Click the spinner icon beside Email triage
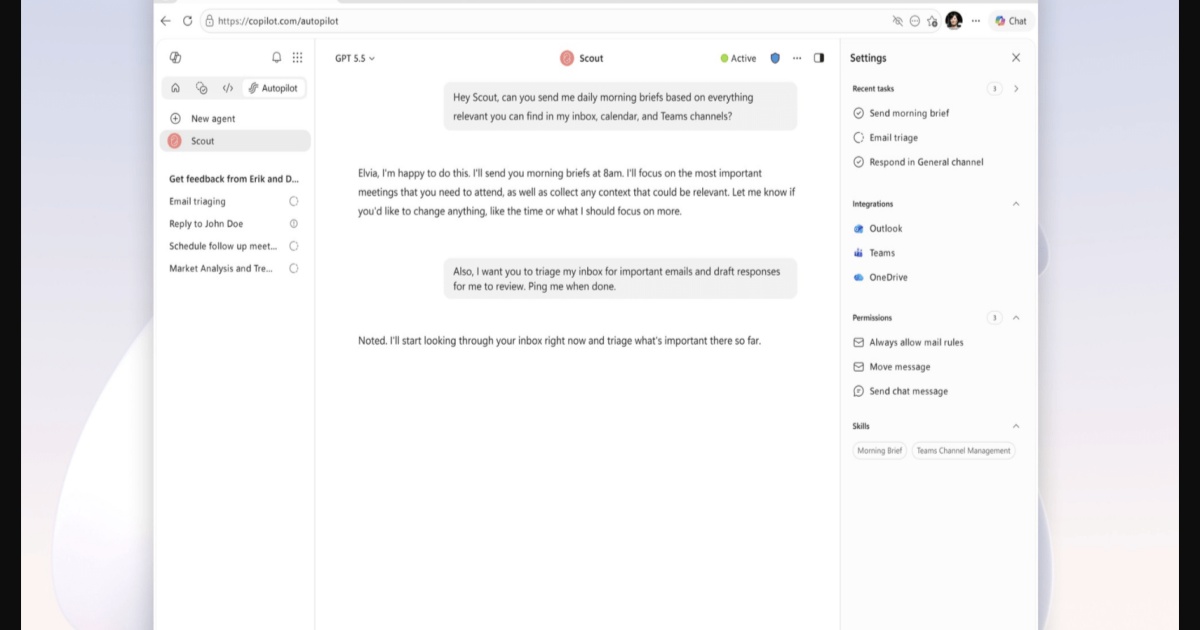1200x630 pixels. (x=858, y=138)
